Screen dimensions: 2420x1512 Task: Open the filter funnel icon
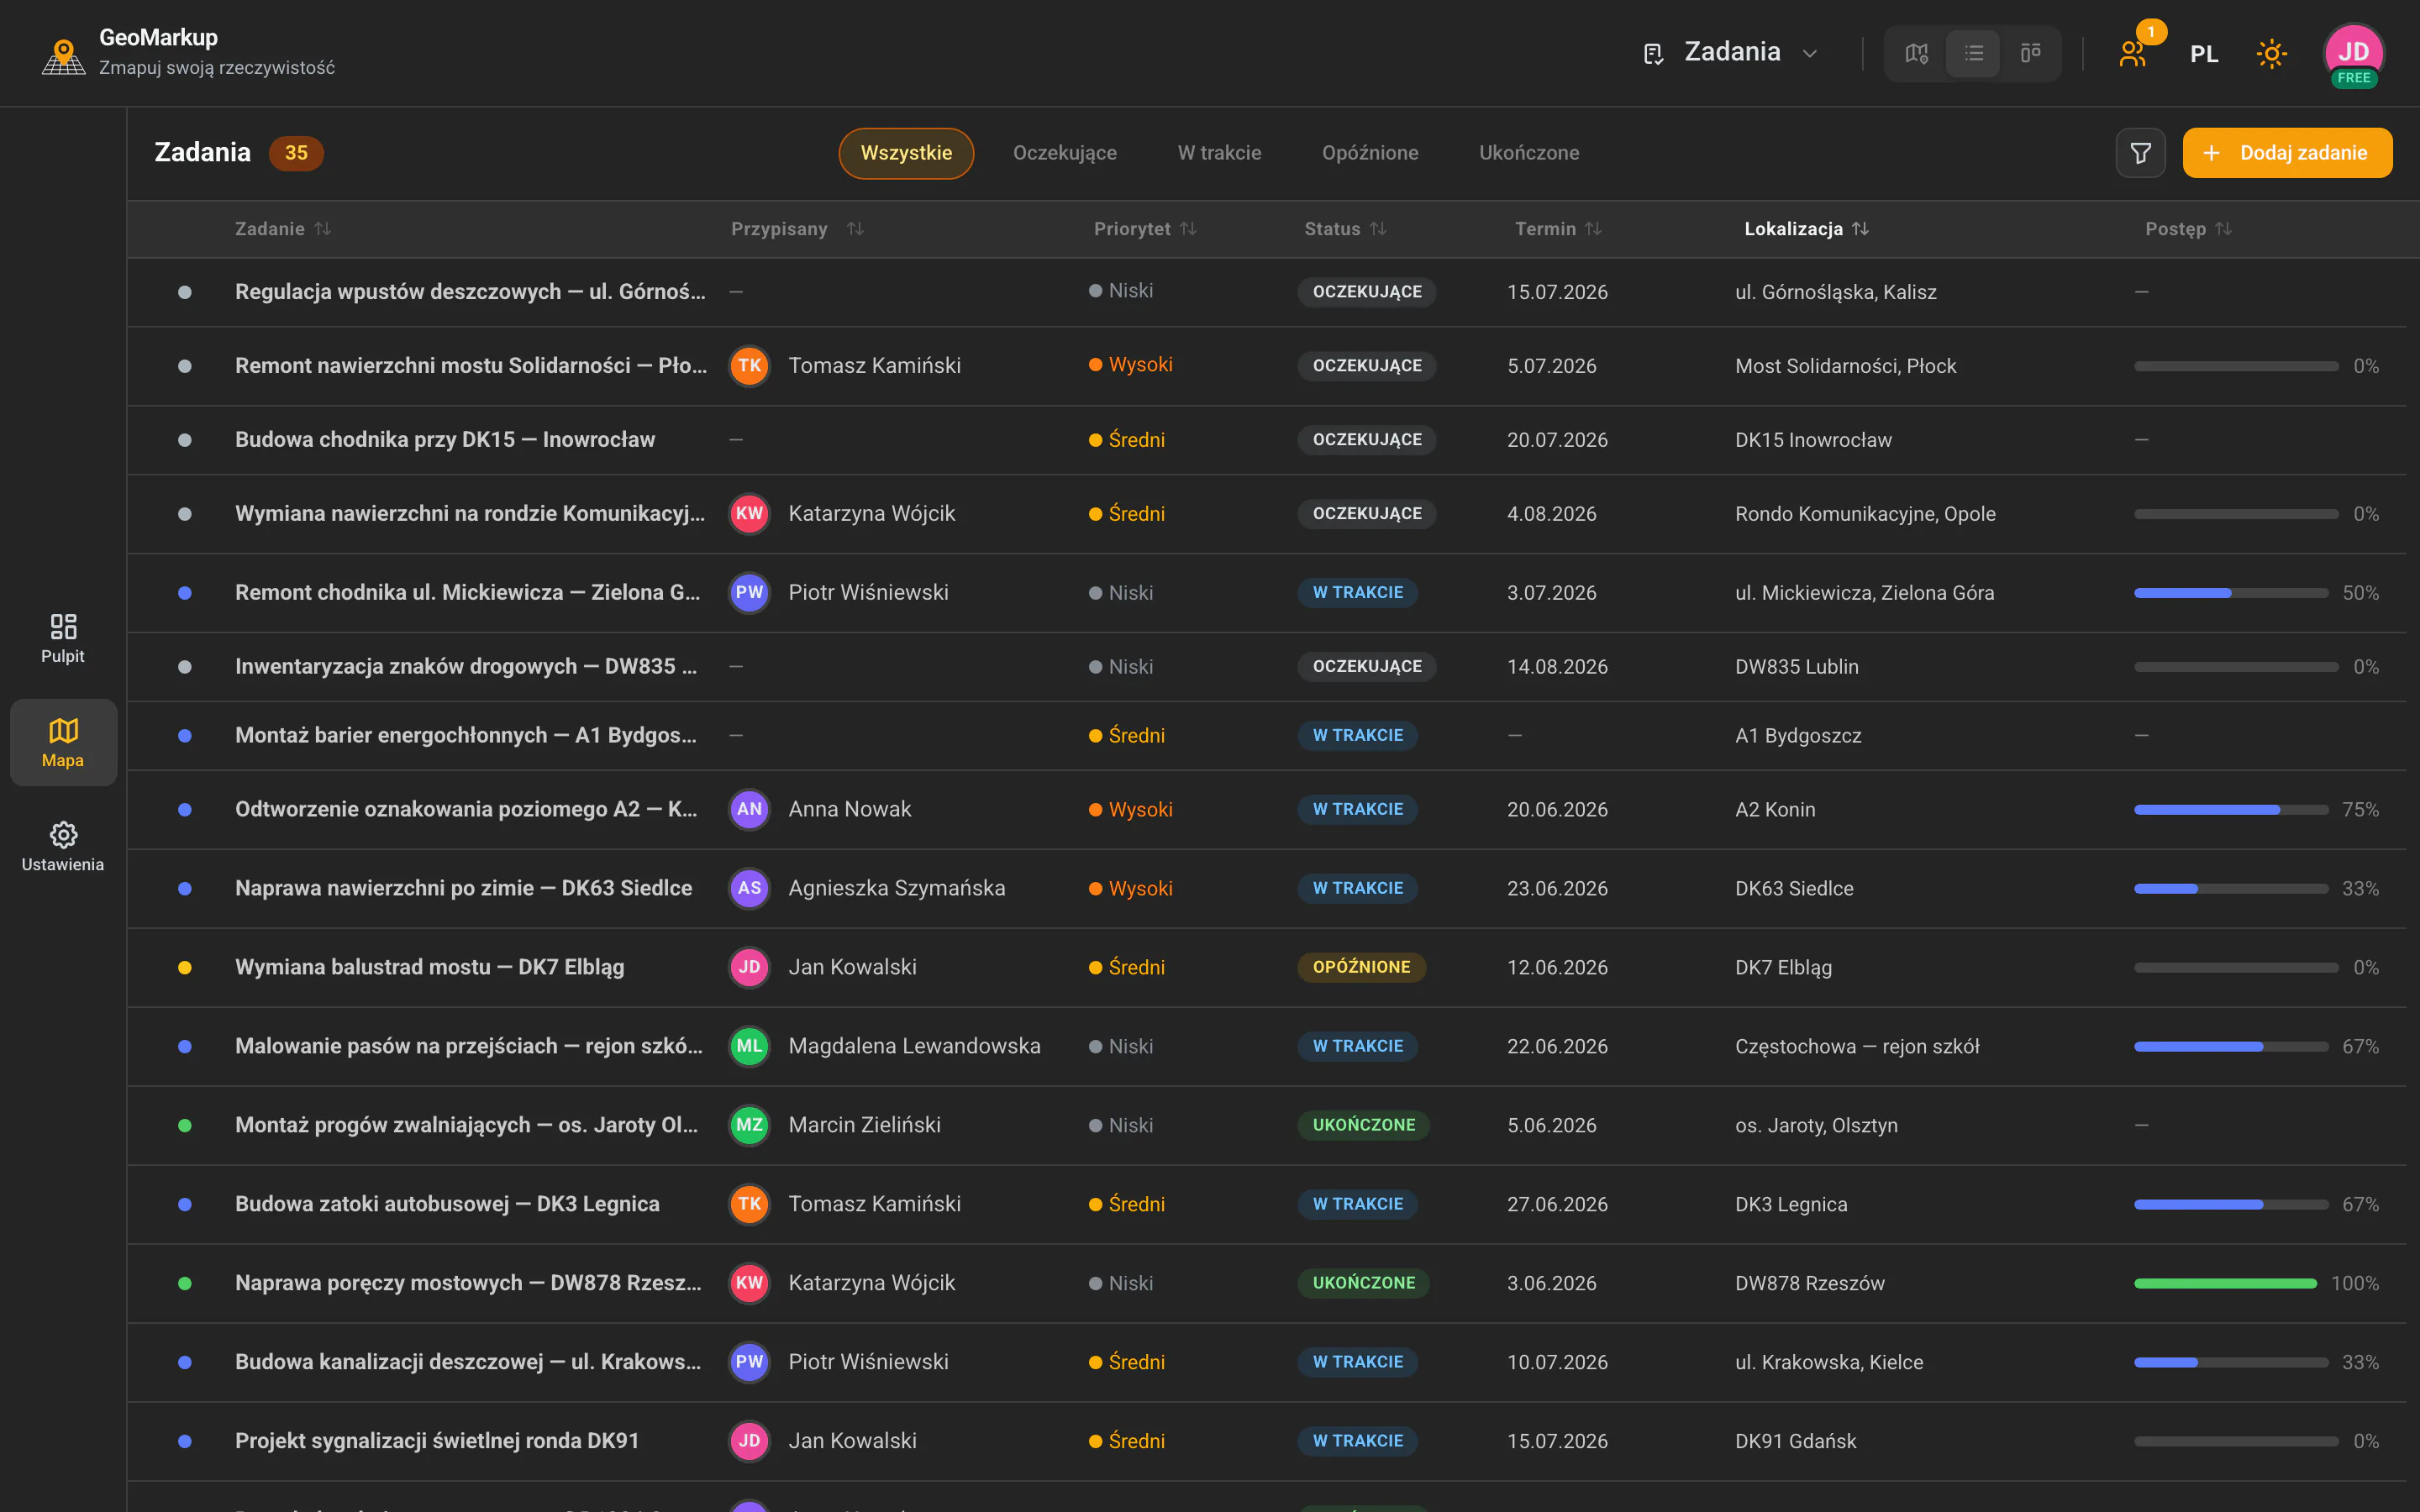pos(2140,153)
